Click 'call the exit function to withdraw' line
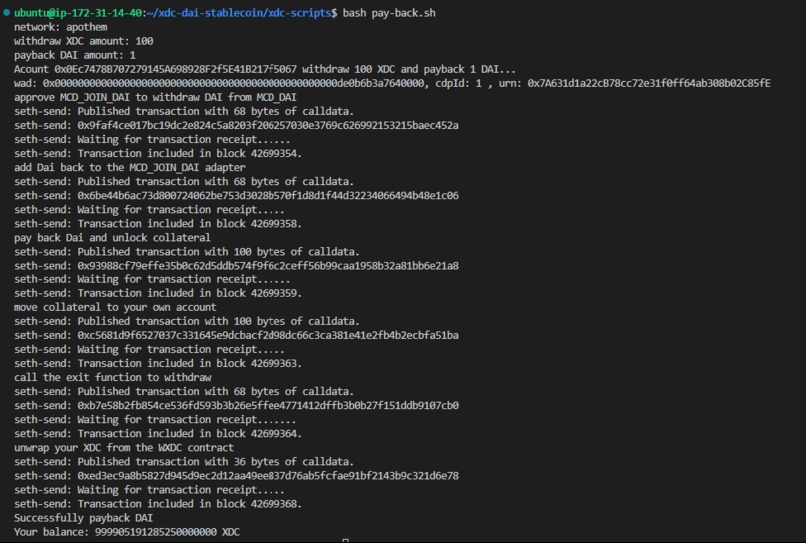Screen dimensions: 806x543 pyautogui.click(x=113, y=377)
